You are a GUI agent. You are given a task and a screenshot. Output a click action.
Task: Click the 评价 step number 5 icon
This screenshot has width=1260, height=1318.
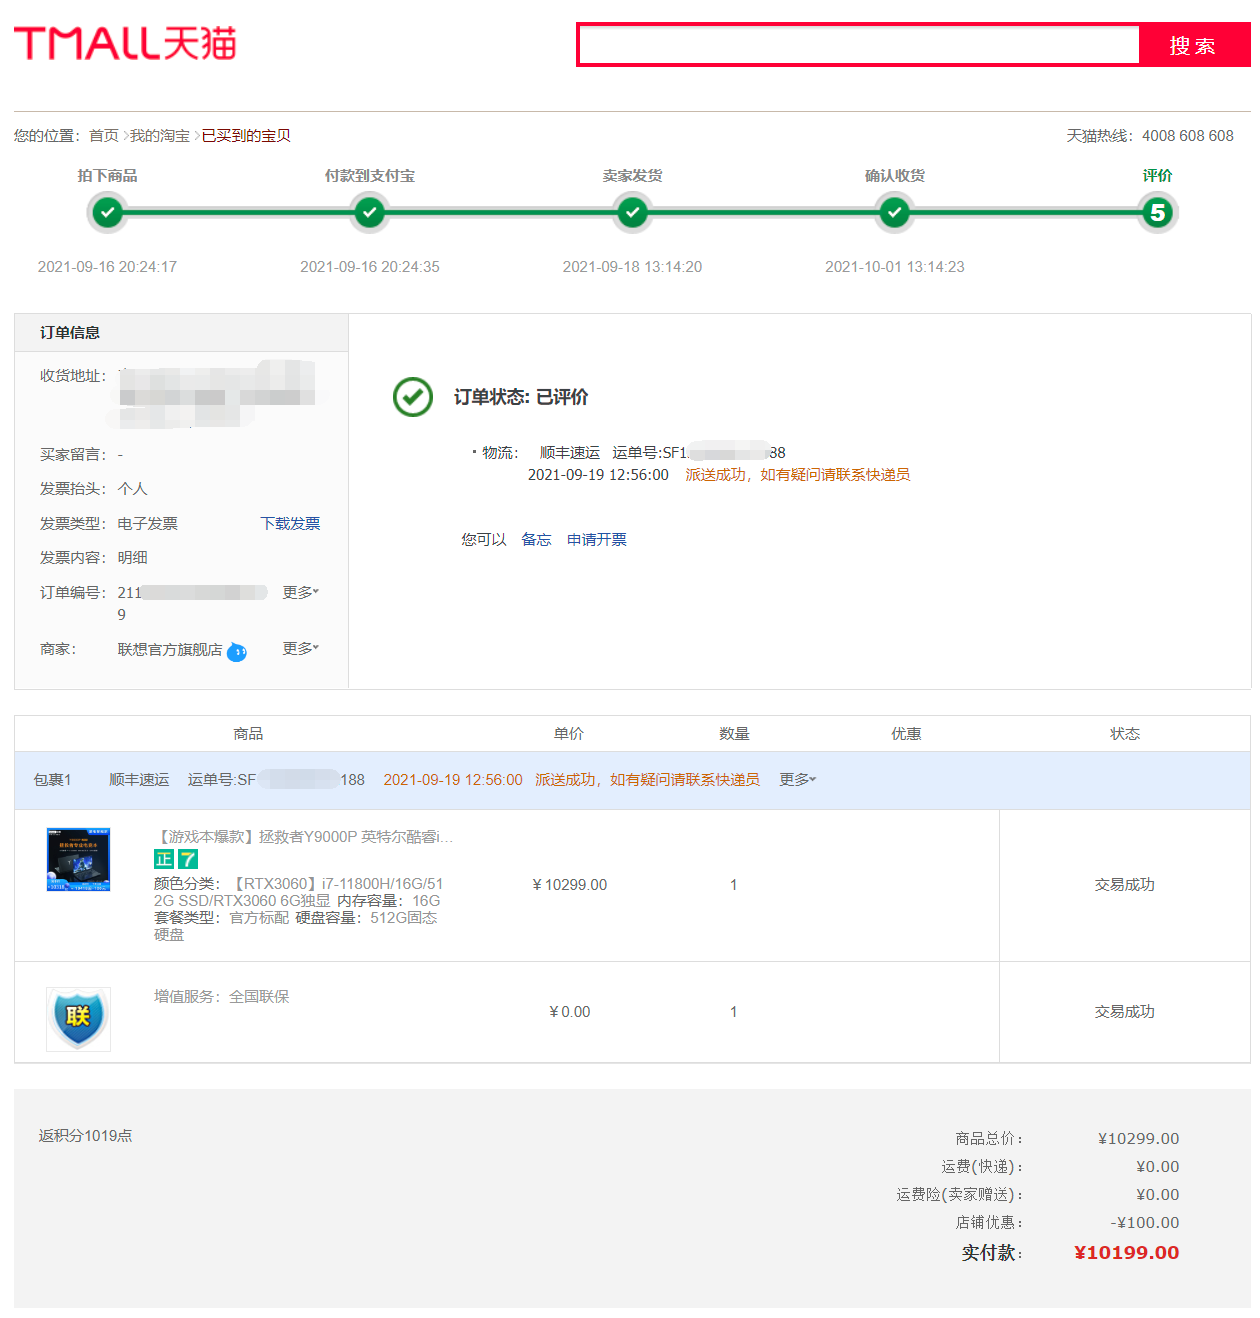(1157, 212)
